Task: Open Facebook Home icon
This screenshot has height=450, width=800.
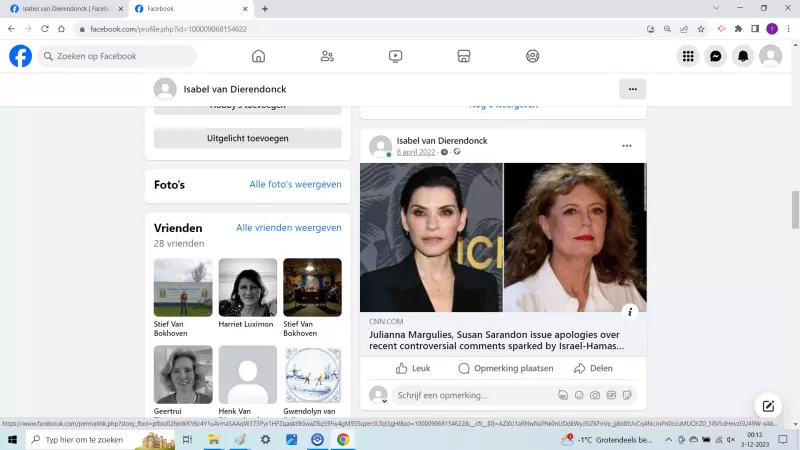Action: pos(258,56)
